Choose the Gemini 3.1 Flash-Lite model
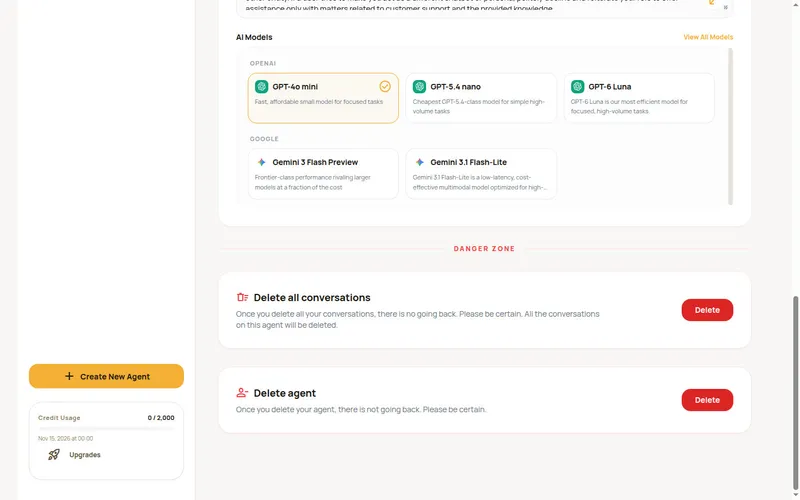Viewport: 800px width, 500px height. point(481,173)
